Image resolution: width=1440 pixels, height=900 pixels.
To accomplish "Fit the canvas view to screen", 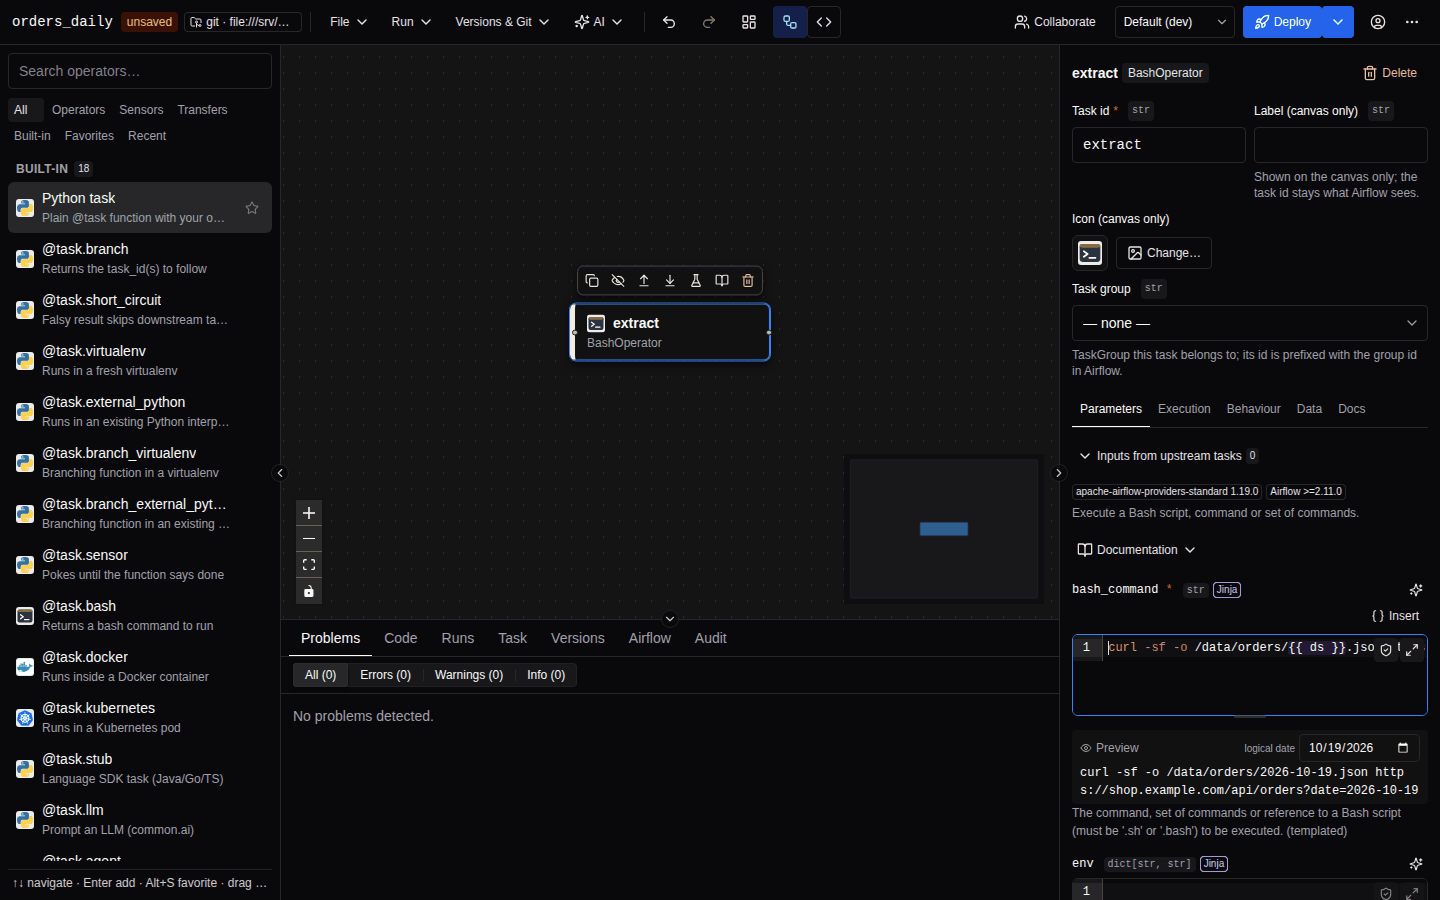I will pyautogui.click(x=309, y=565).
